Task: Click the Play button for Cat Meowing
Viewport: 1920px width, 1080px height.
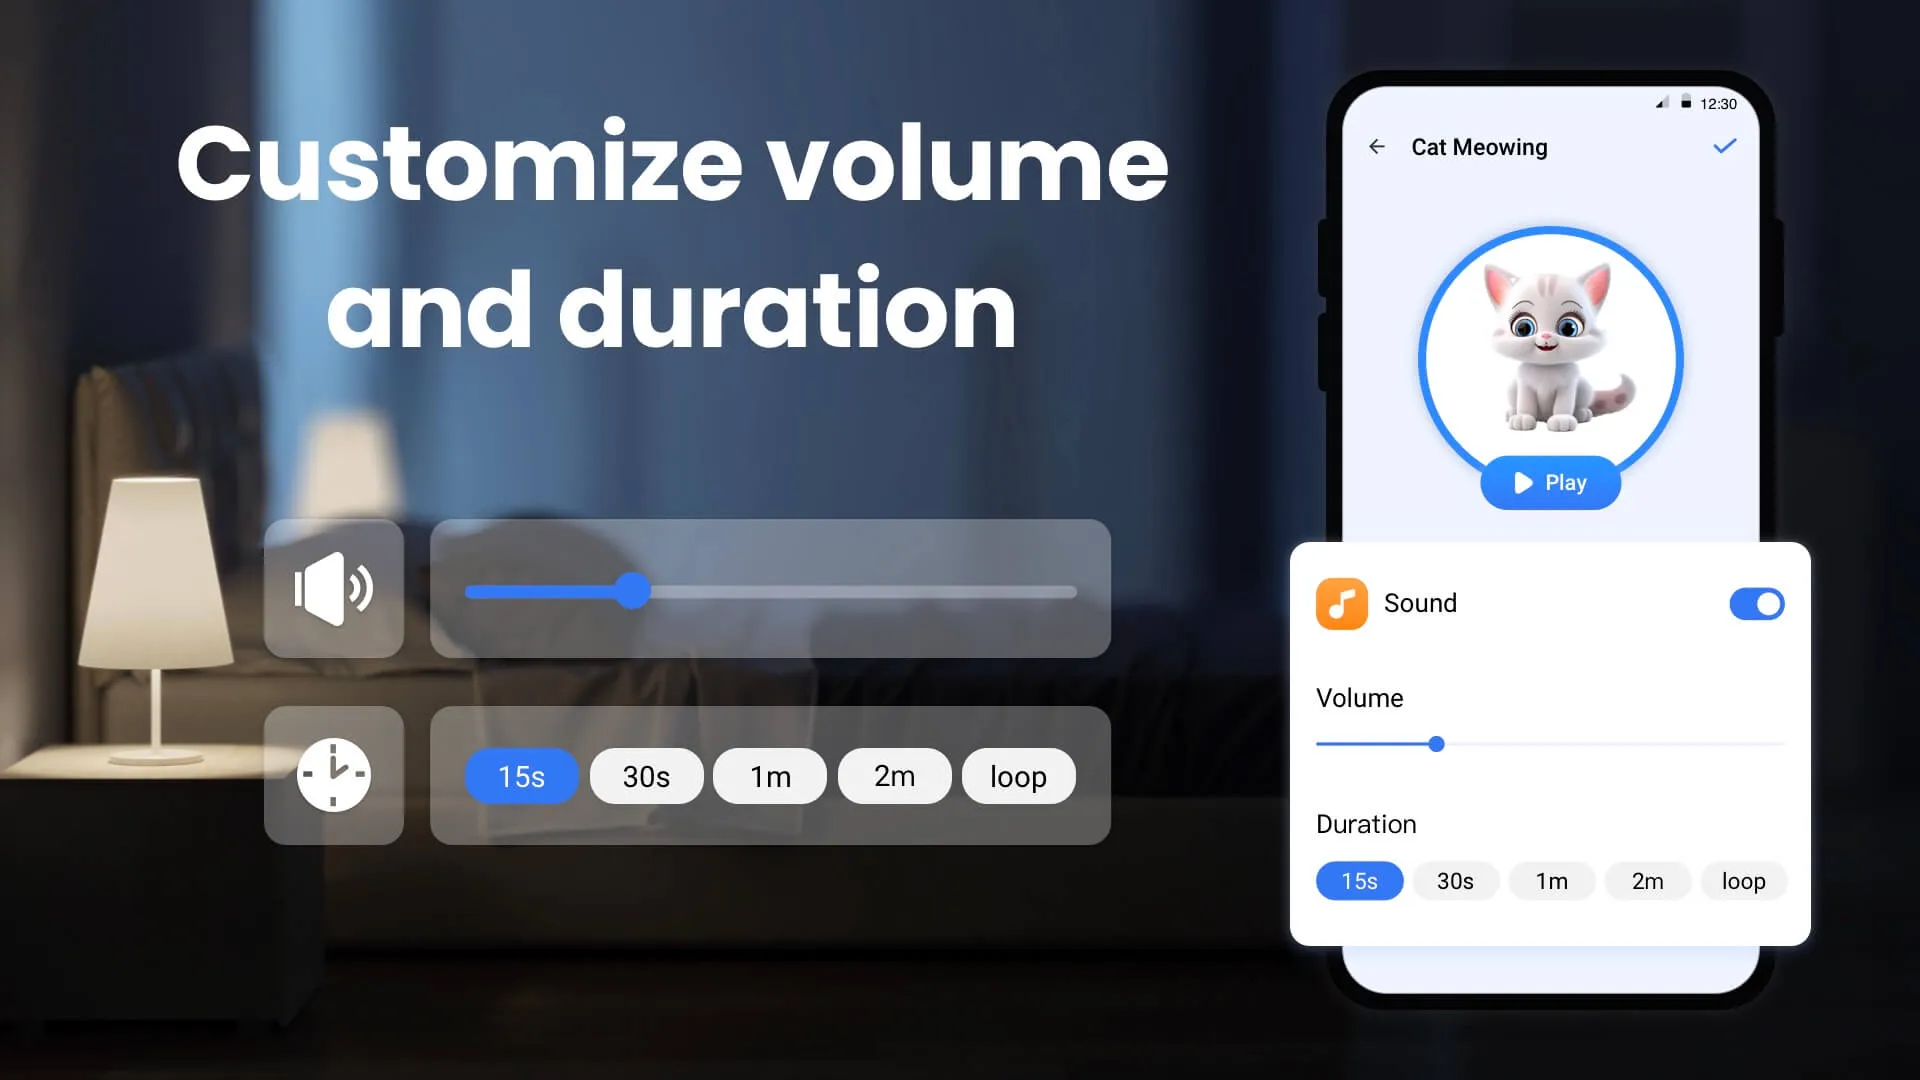Action: tap(1549, 481)
